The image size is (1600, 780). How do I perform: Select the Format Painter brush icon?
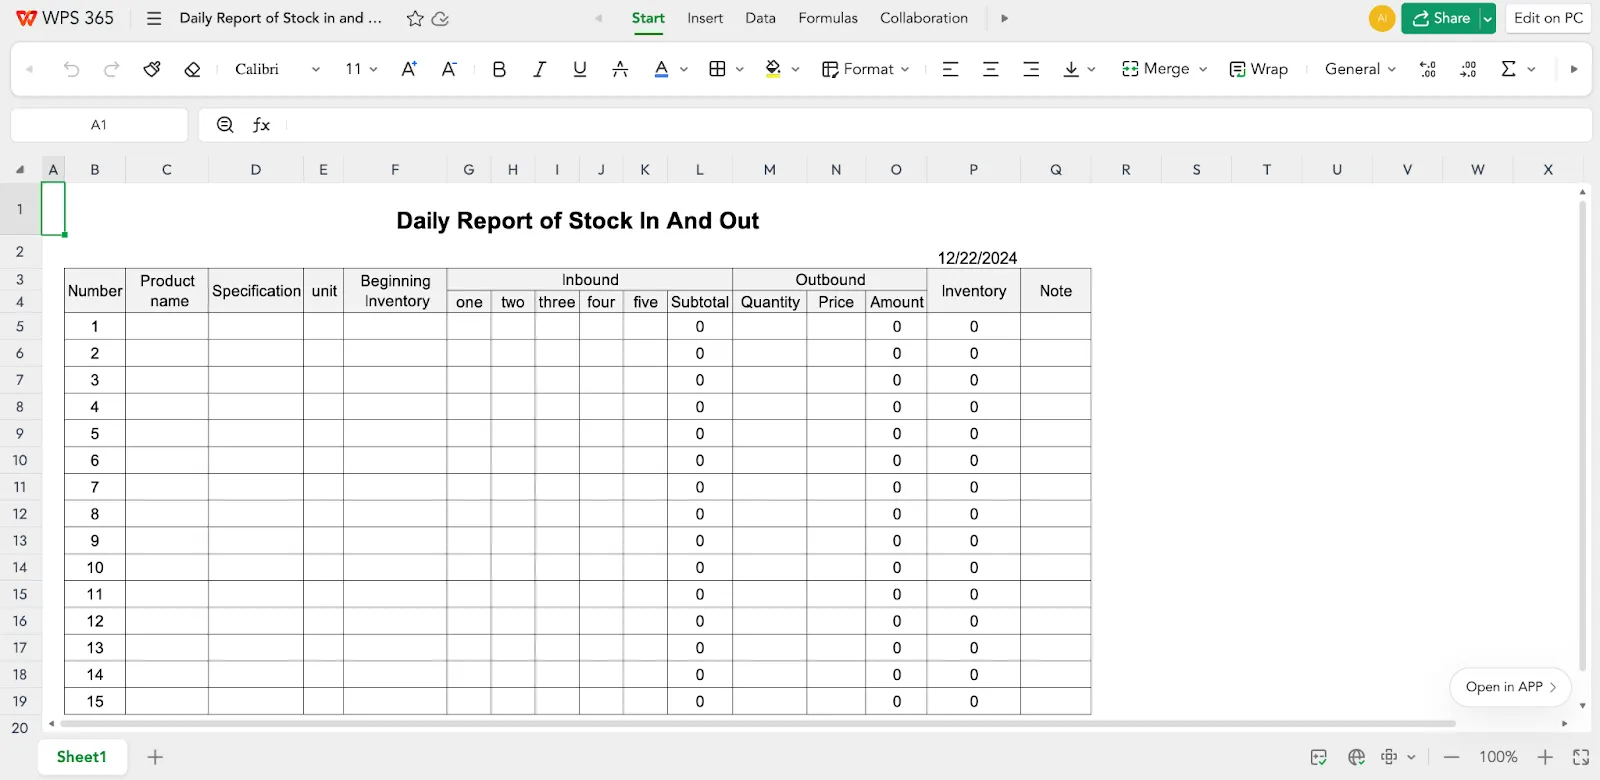(x=152, y=69)
